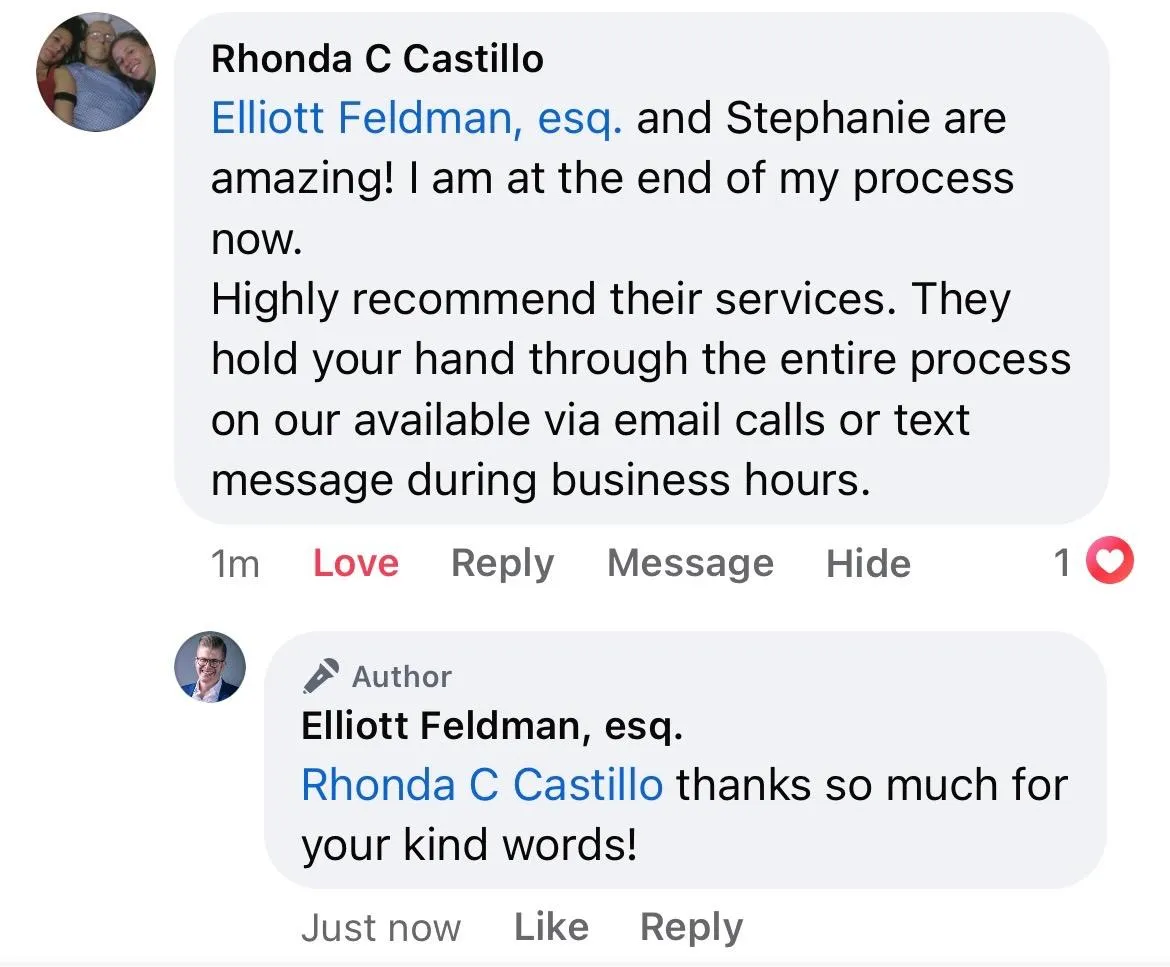Click the red heart reaction icon
Screen dimensions: 1170x967
(1110, 560)
